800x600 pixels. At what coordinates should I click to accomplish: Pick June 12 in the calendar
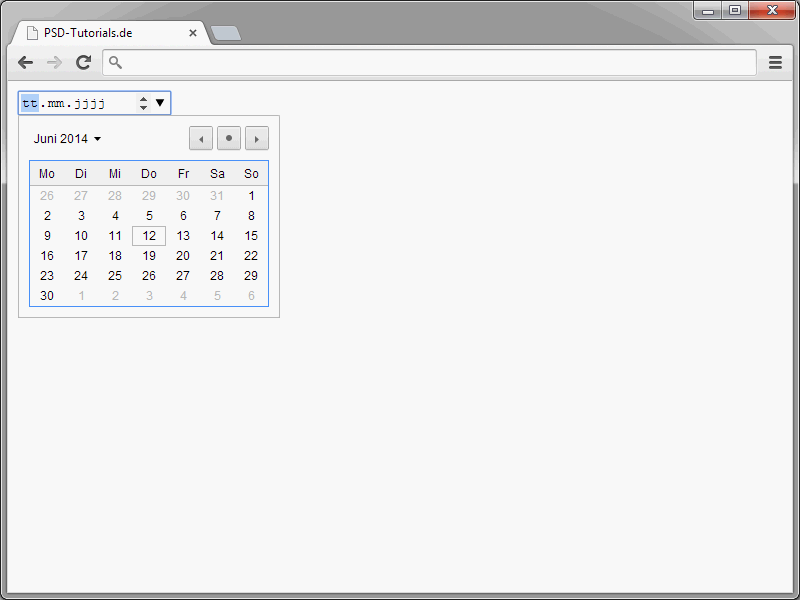tap(149, 236)
